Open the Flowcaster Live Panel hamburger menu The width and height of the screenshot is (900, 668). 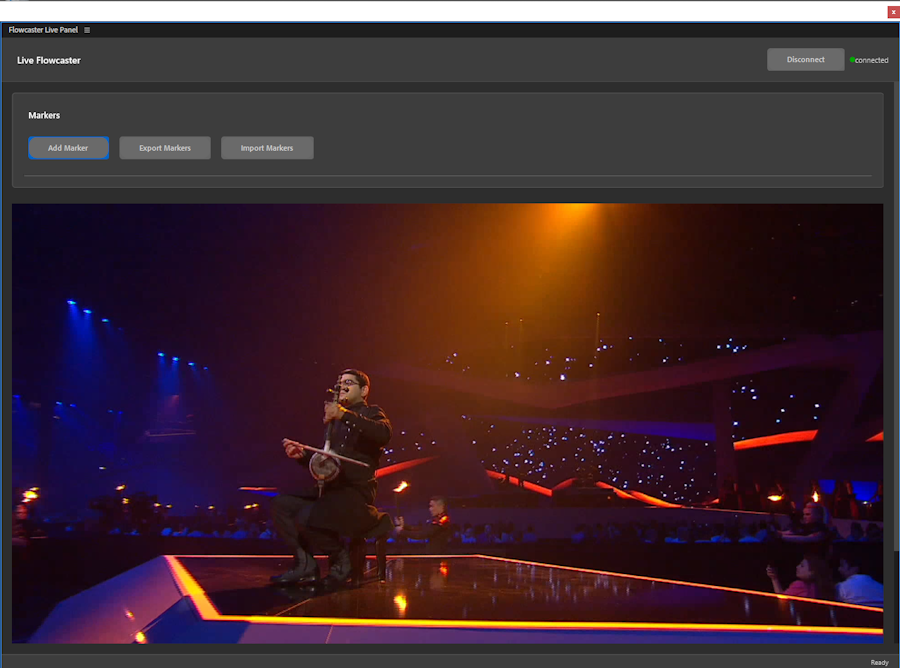tap(87, 30)
